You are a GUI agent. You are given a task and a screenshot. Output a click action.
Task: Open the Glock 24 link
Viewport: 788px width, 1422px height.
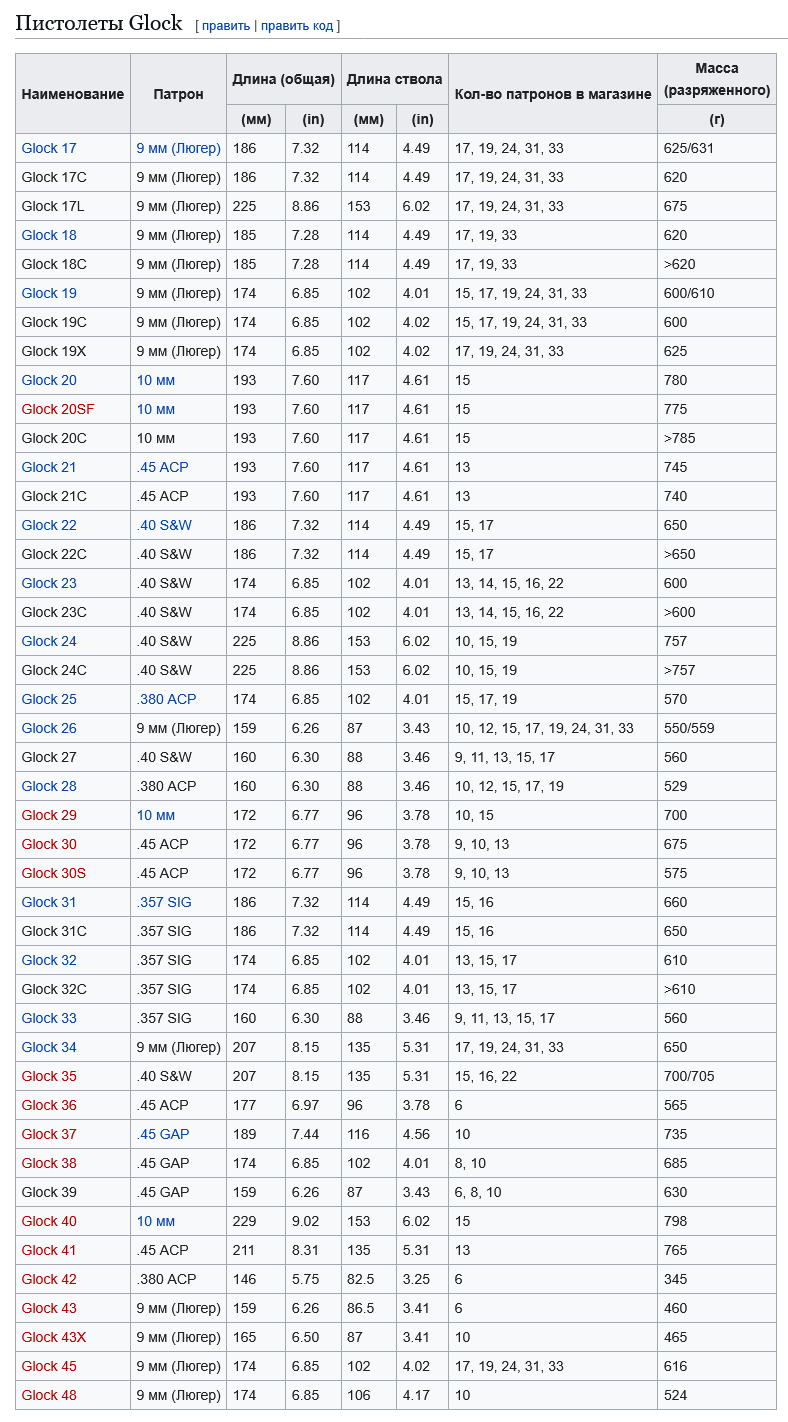(x=49, y=641)
